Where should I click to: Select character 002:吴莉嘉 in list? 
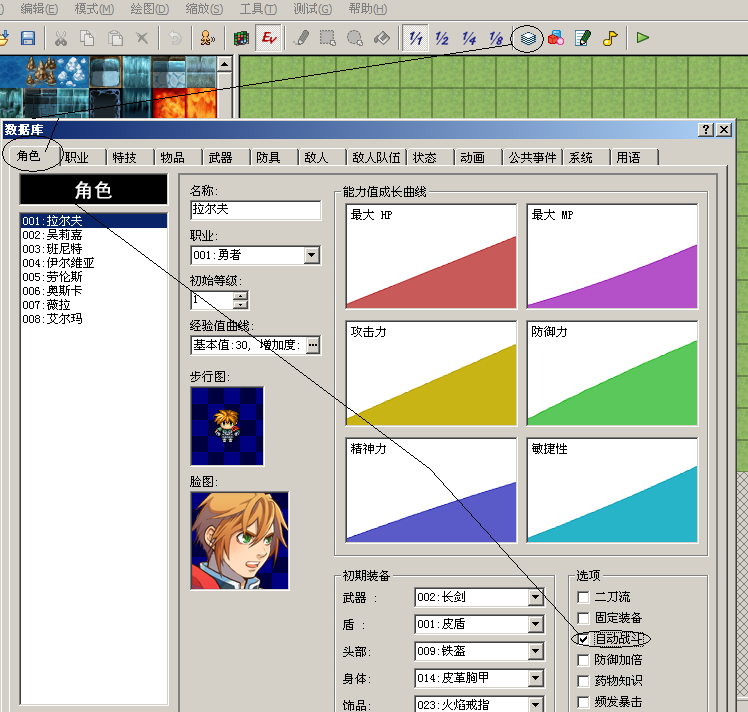pyautogui.click(x=94, y=235)
